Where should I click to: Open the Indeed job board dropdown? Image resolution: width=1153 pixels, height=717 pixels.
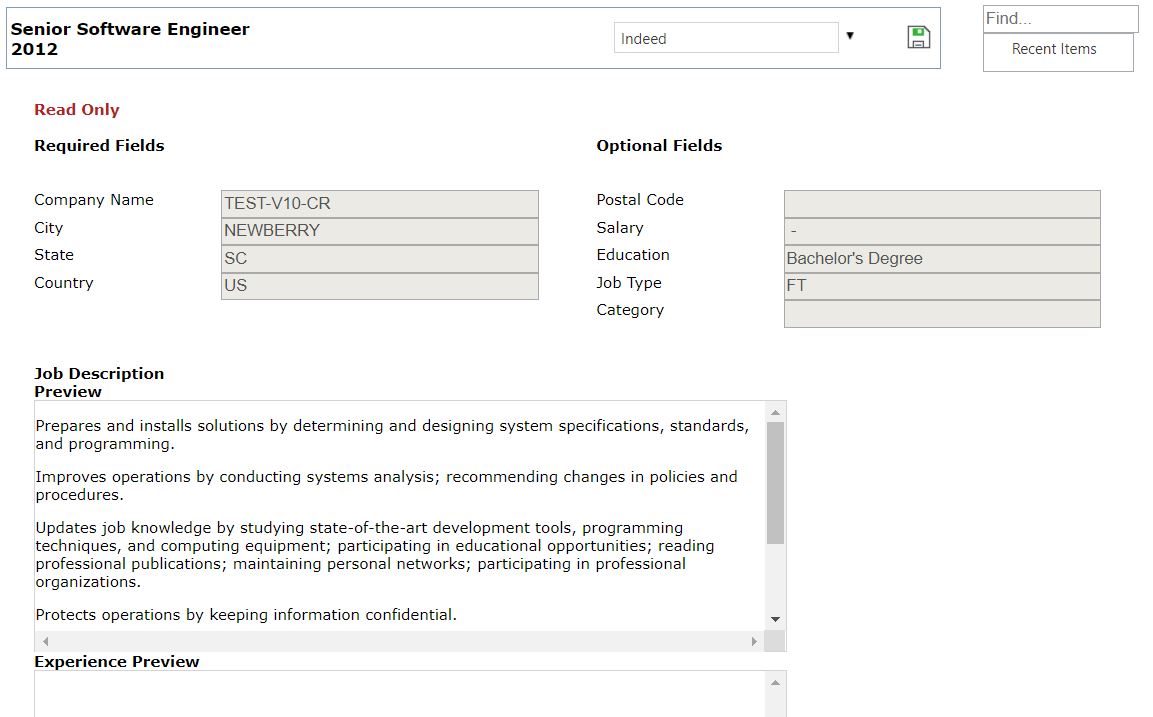pos(725,38)
